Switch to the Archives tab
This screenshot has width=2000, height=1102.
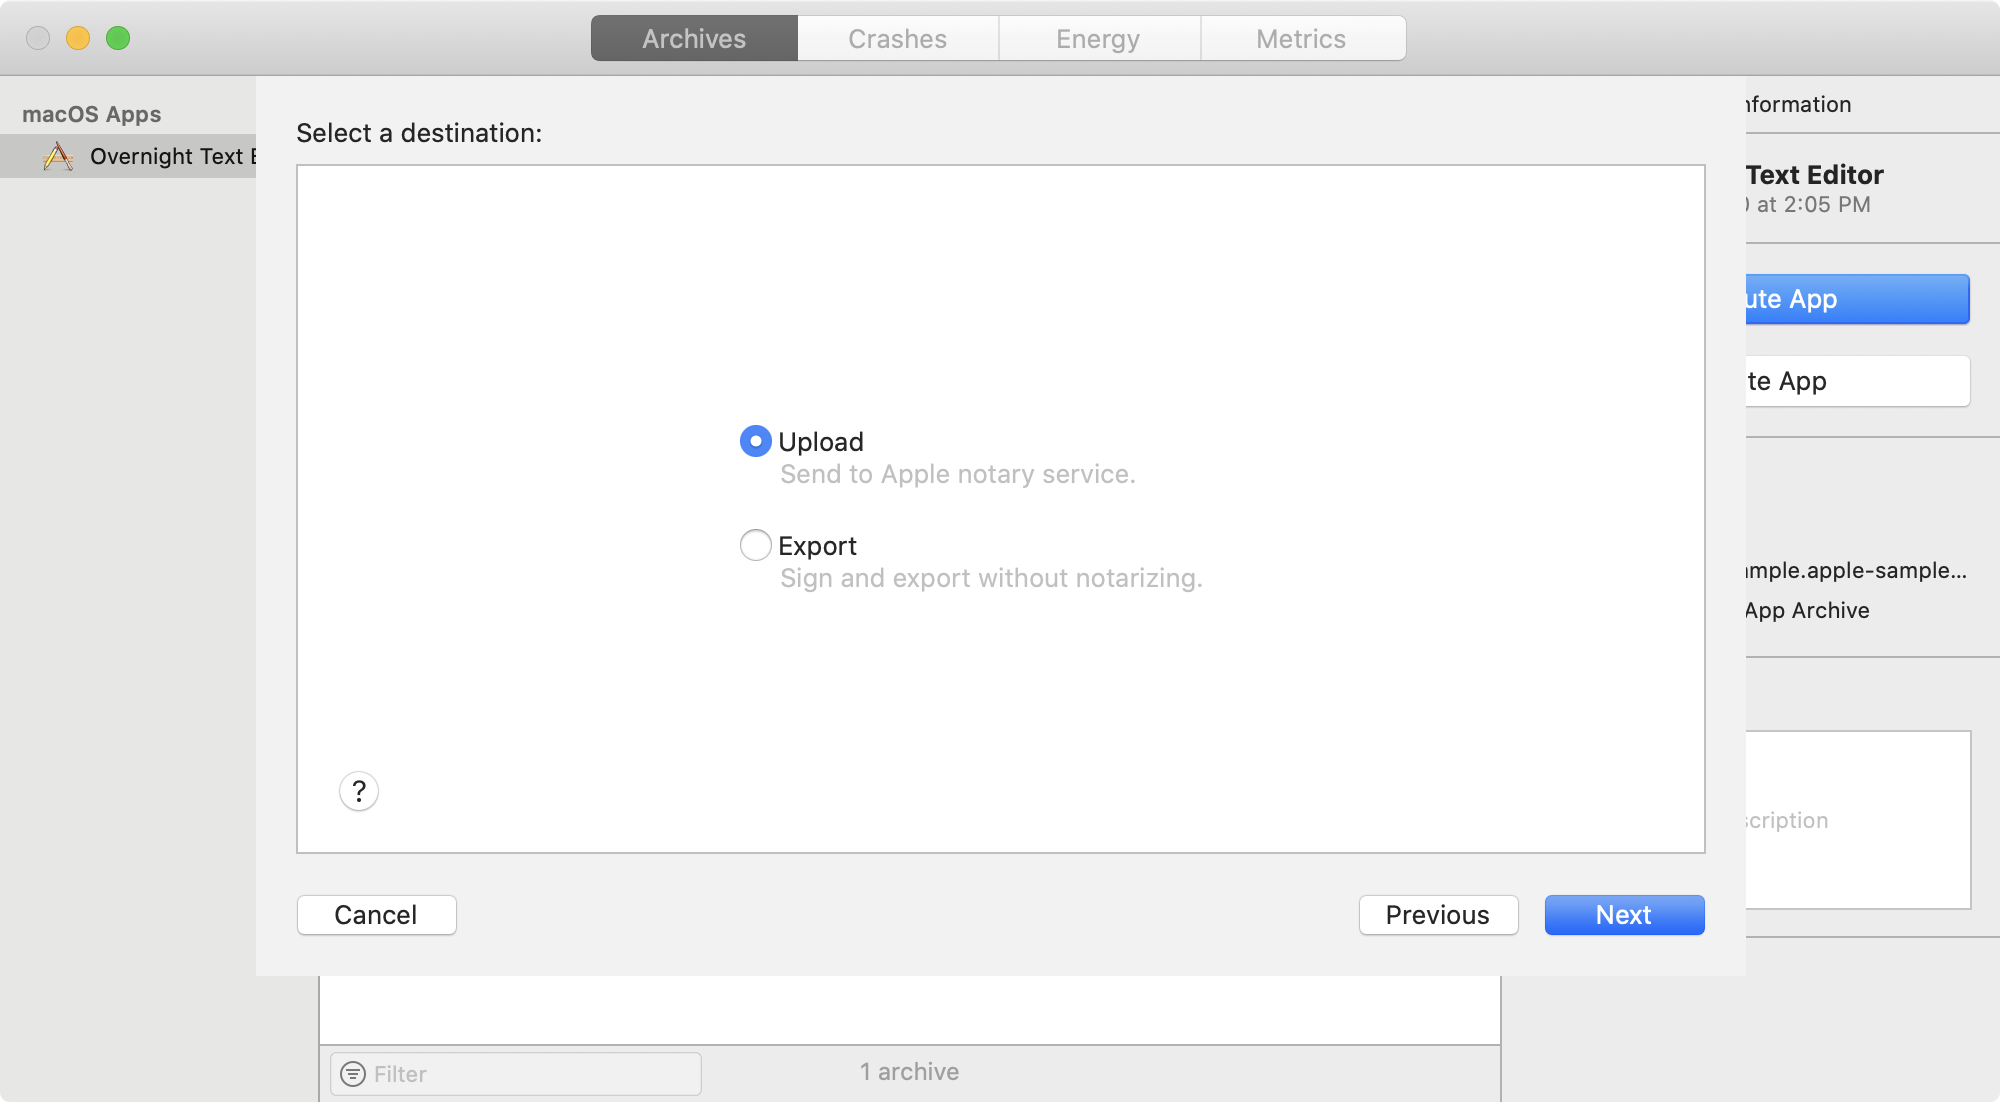point(693,38)
